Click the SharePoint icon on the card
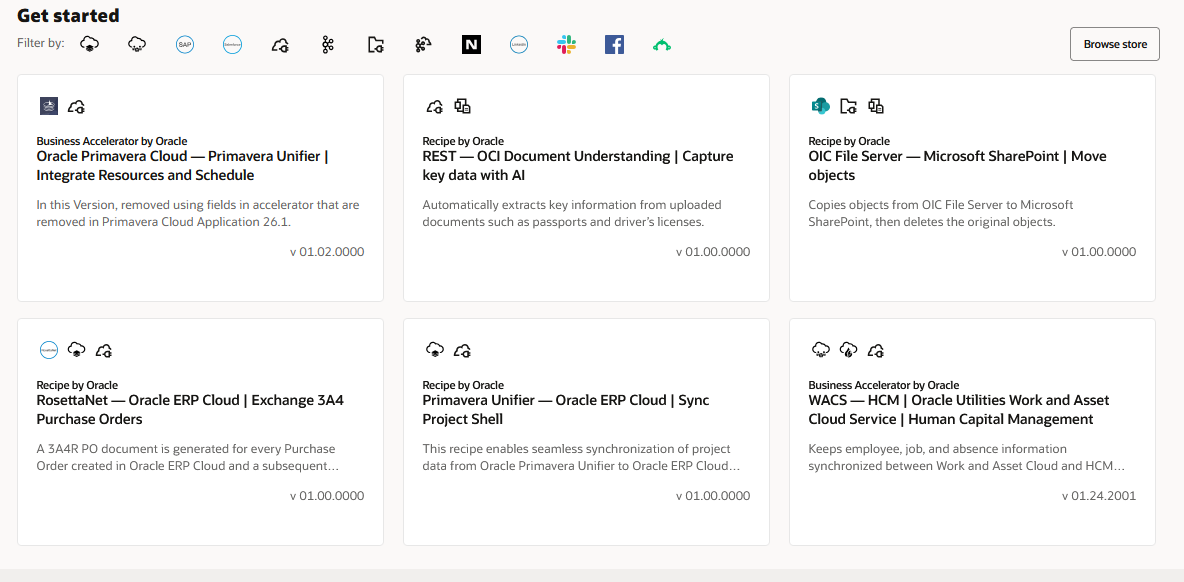This screenshot has height=582, width=1184. tap(820, 106)
